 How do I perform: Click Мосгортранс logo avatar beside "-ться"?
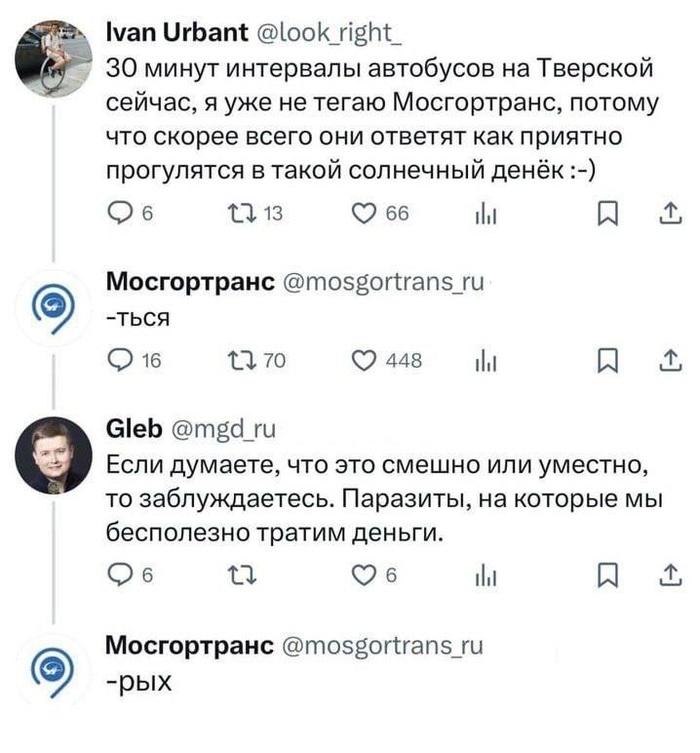click(x=53, y=305)
